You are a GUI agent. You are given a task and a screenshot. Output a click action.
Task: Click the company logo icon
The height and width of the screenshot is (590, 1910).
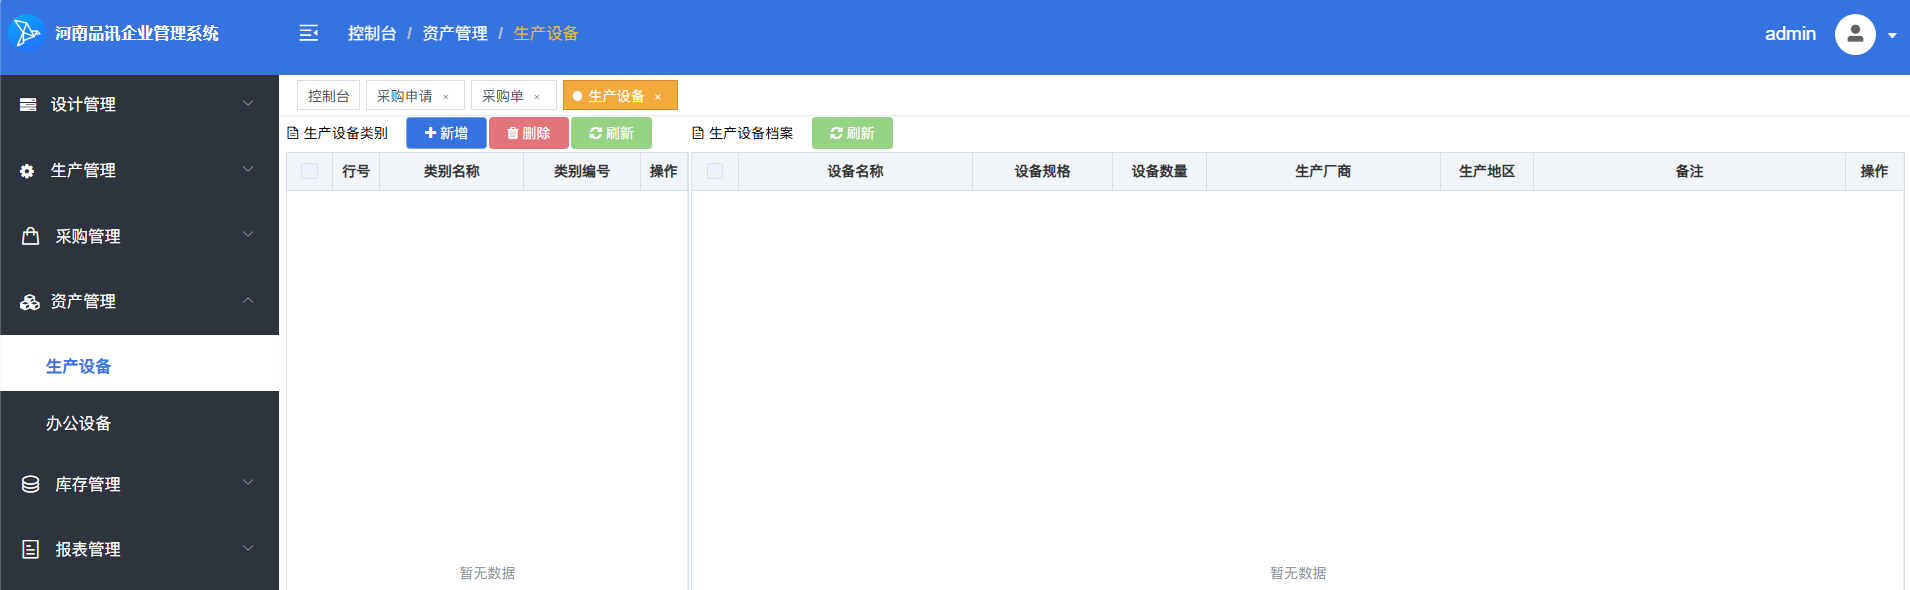pos(26,33)
